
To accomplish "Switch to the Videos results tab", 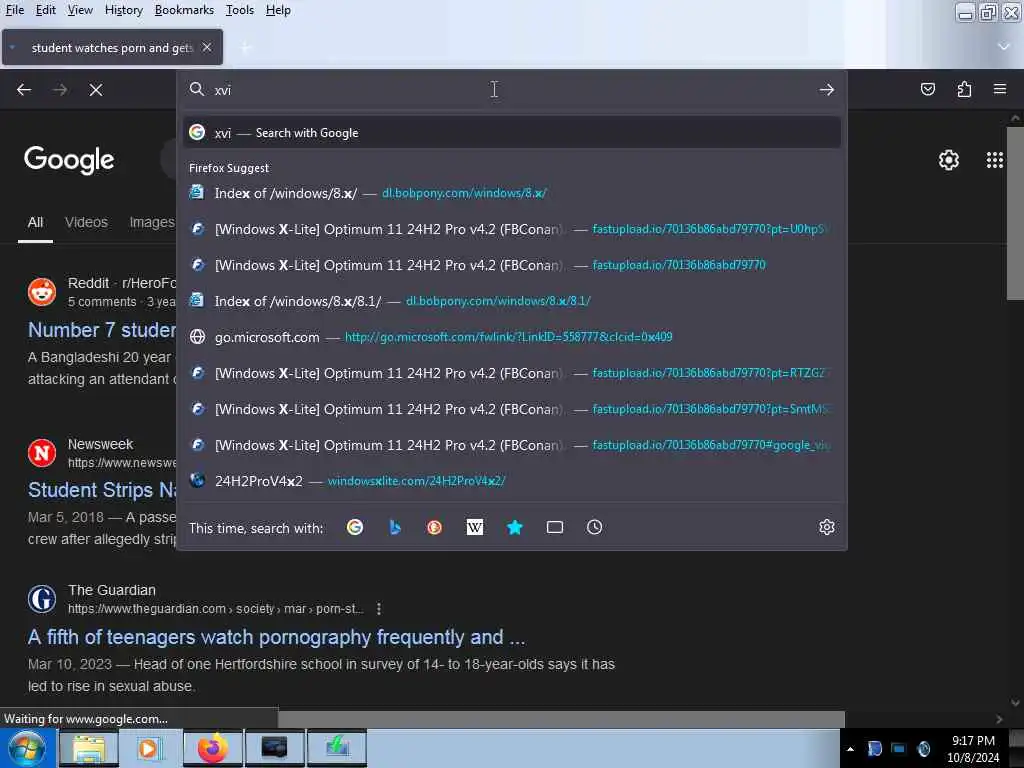I will pos(86,223).
